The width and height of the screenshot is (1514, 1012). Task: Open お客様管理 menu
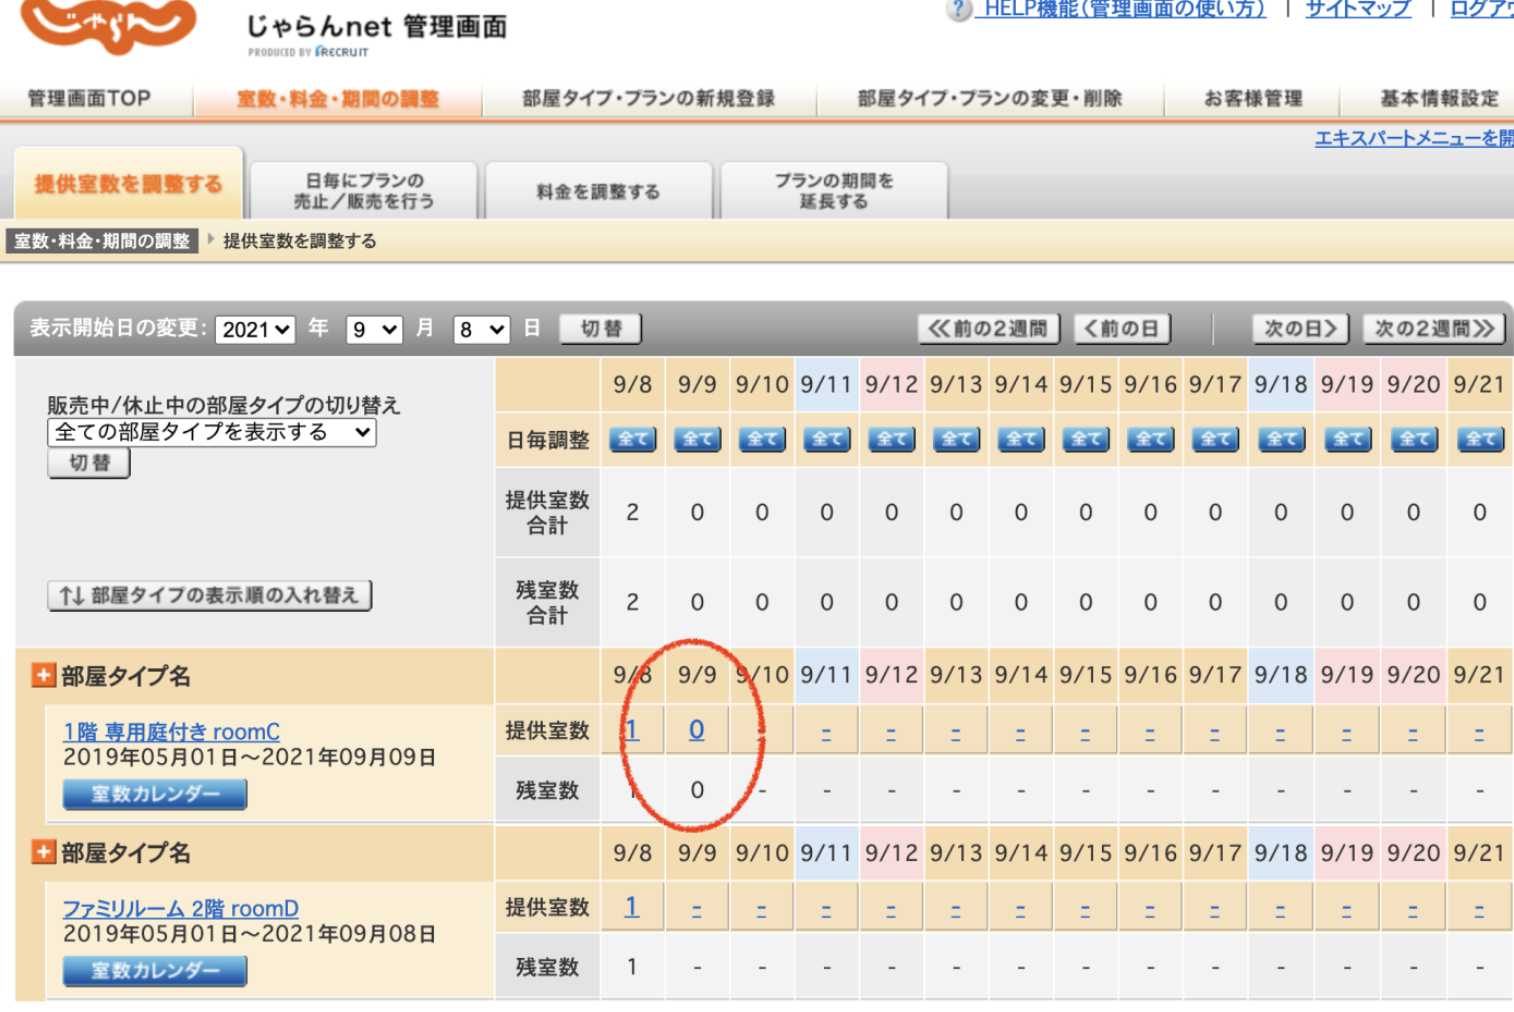[1252, 99]
